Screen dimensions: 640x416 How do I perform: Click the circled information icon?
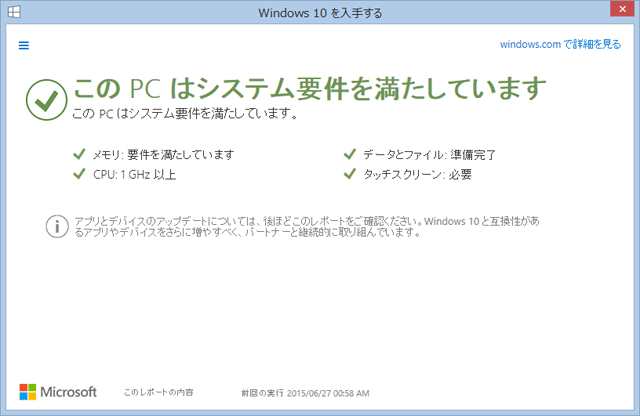tap(56, 225)
